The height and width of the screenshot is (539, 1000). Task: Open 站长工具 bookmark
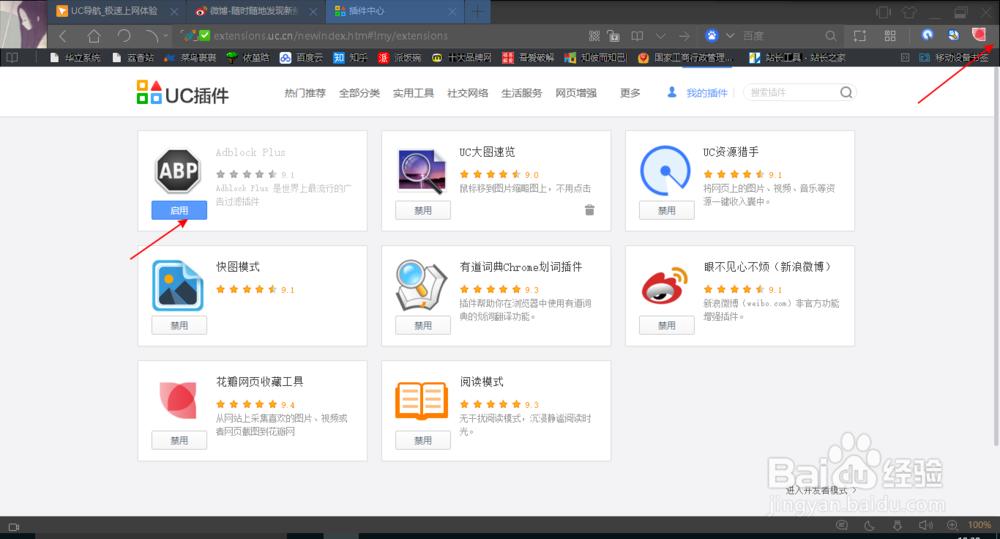[x=797, y=57]
